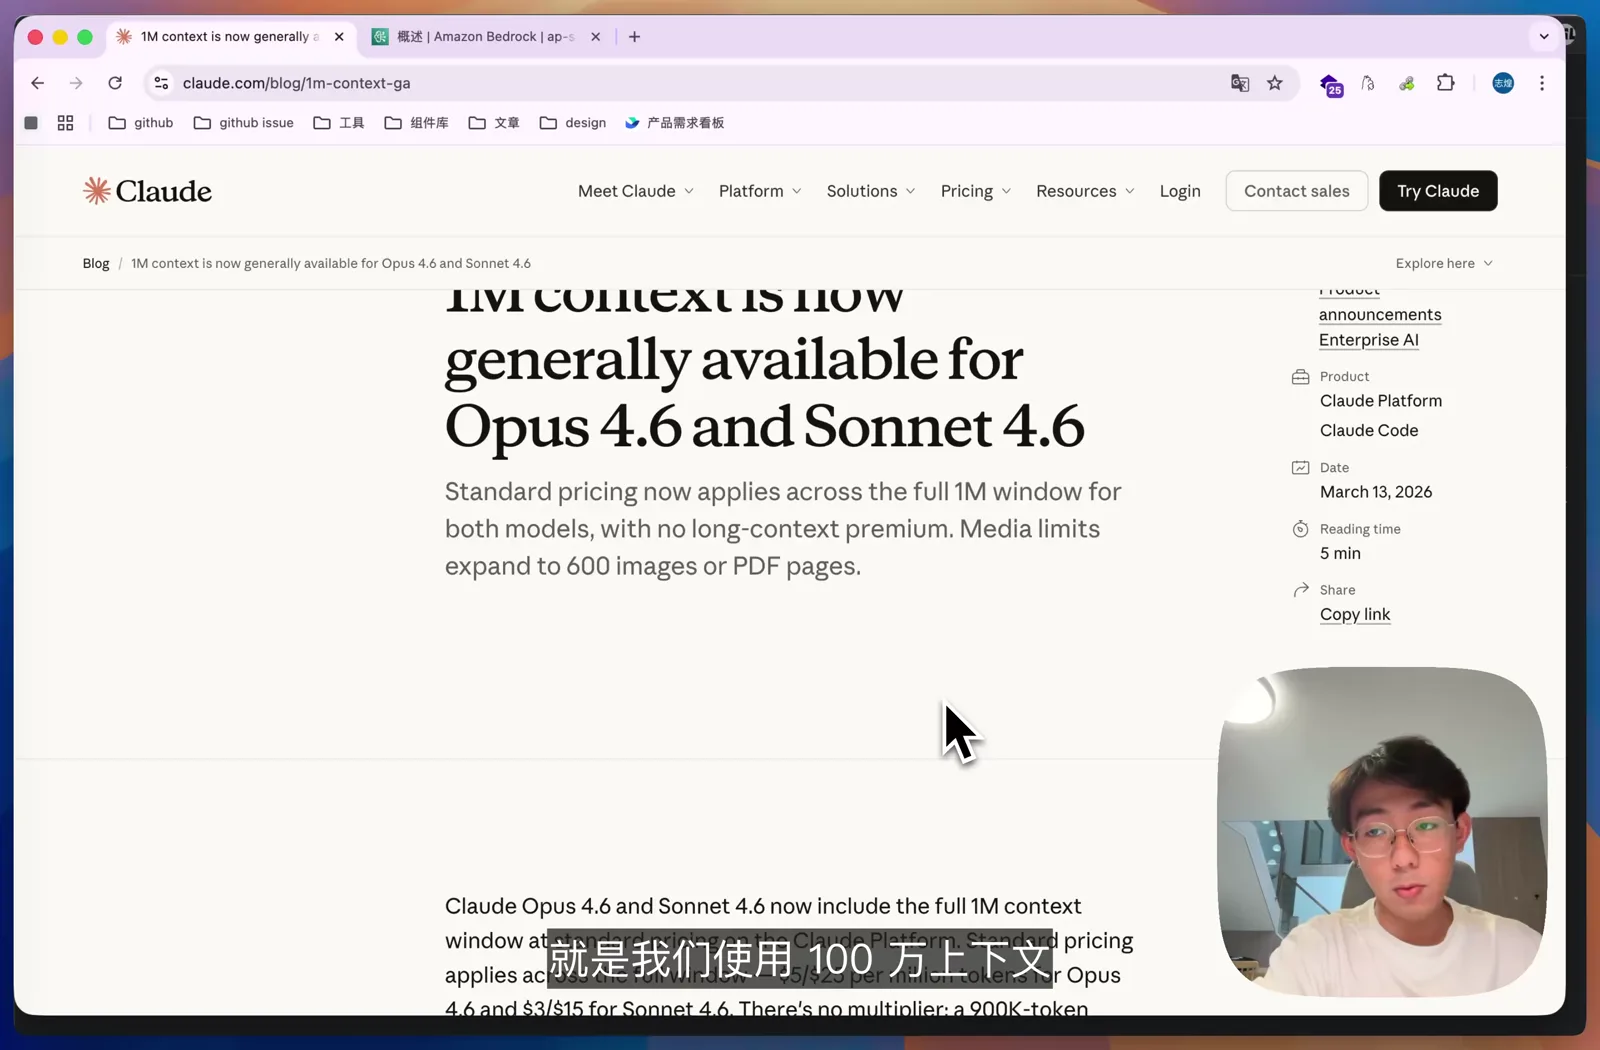Click the Contact sales button
Screen dimensions: 1600x1050
click(x=1297, y=191)
